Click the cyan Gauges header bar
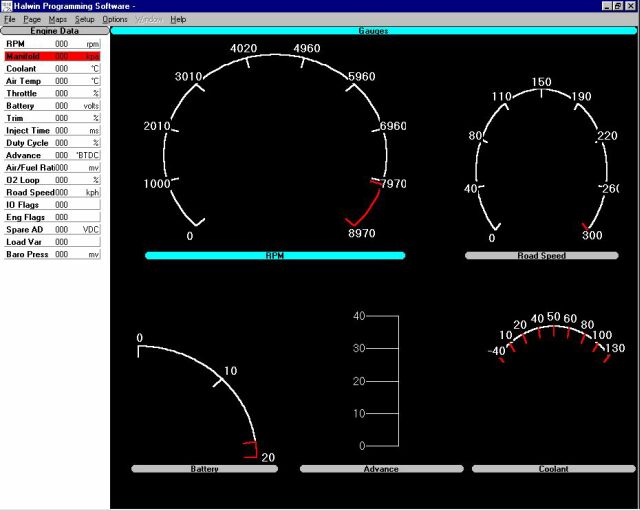Image resolution: width=640 pixels, height=511 pixels. [x=373, y=31]
